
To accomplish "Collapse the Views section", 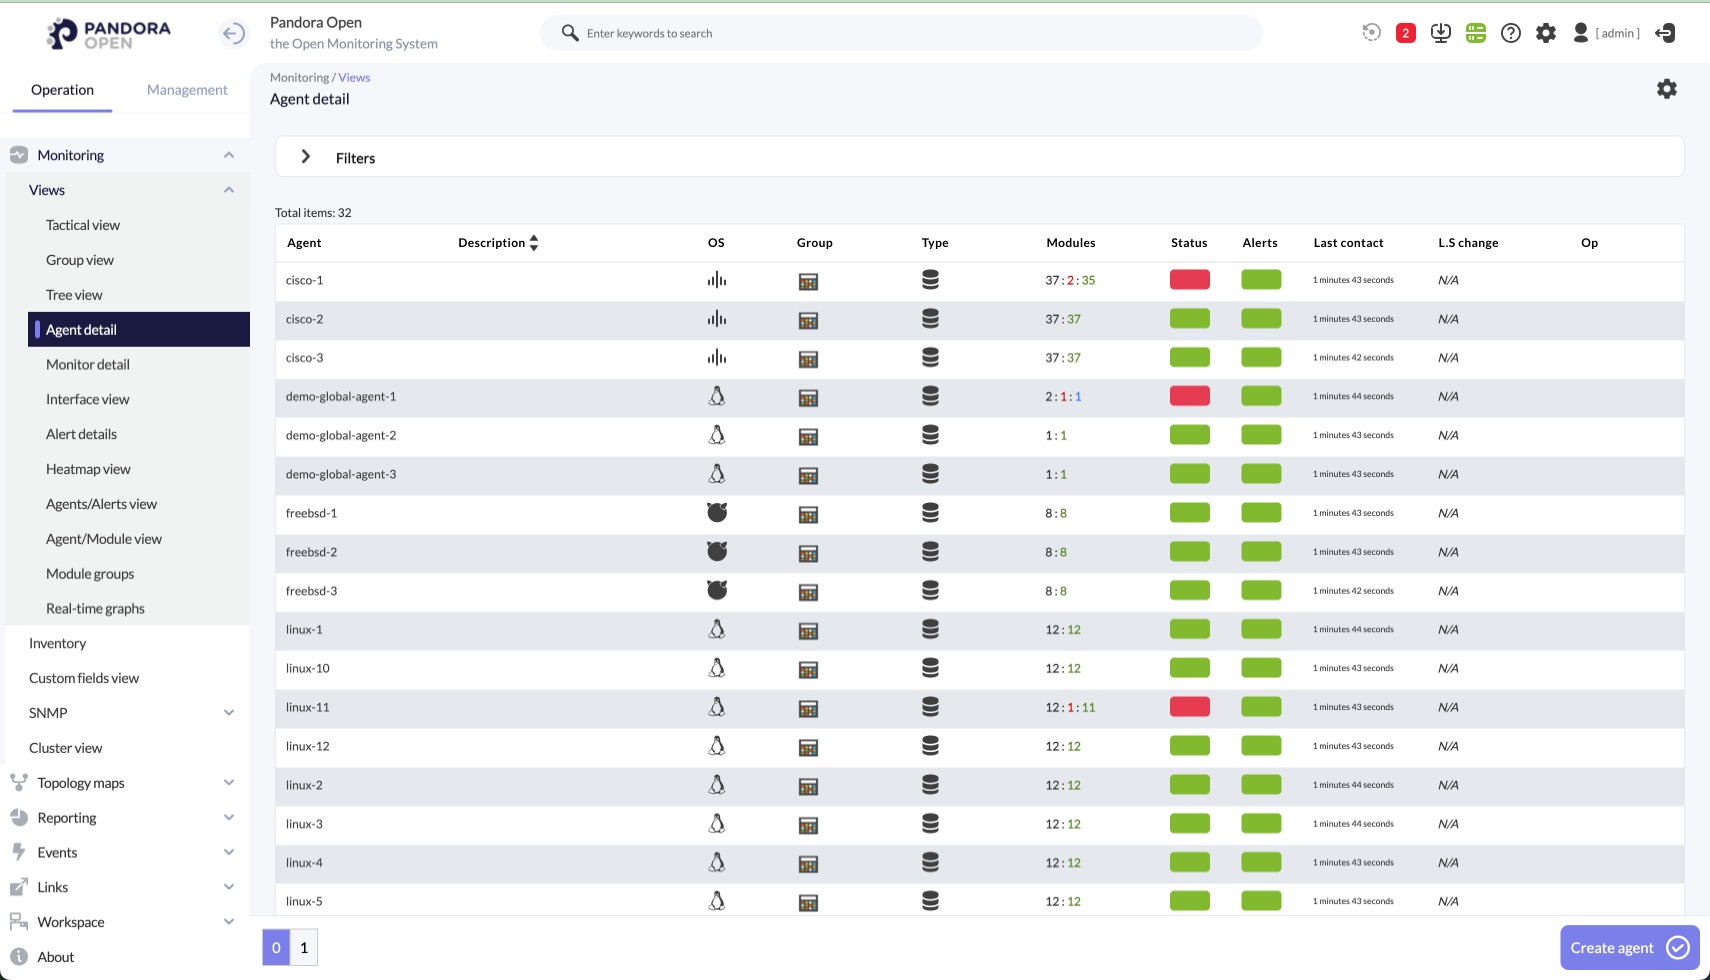I will pos(229,190).
